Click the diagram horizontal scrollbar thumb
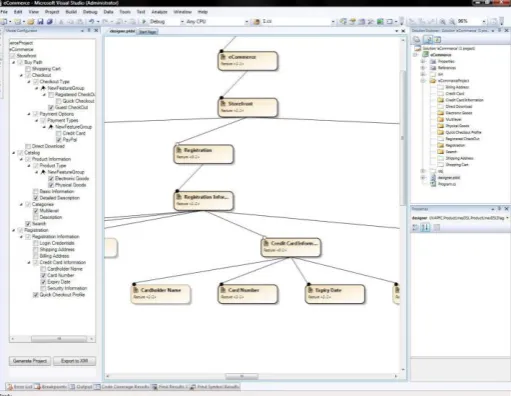The image size is (511, 396). click(242, 376)
